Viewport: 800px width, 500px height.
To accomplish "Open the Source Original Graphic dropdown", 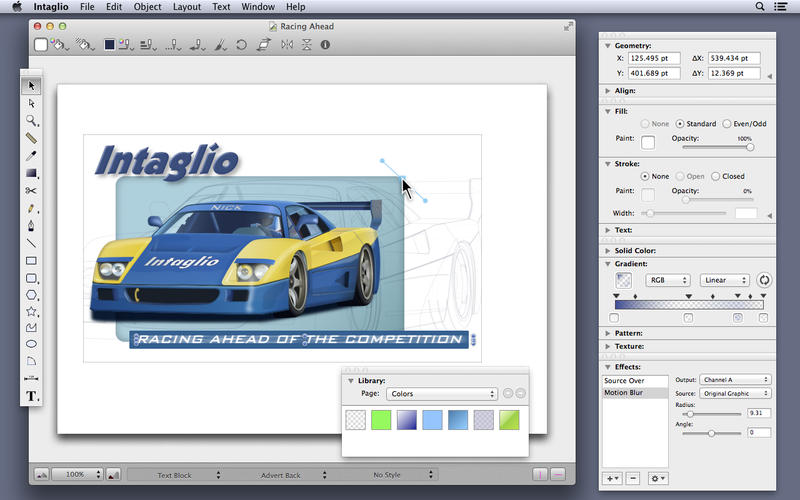I will [x=735, y=393].
